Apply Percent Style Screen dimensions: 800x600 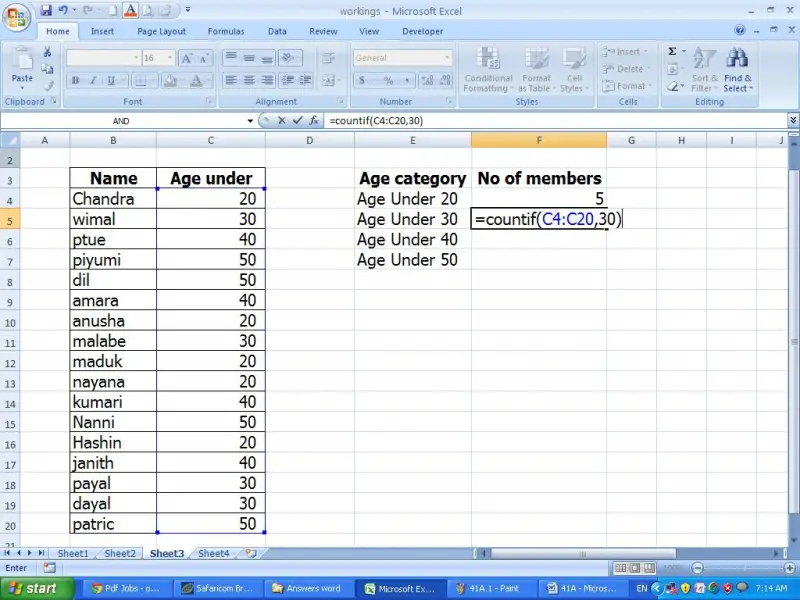(389, 80)
